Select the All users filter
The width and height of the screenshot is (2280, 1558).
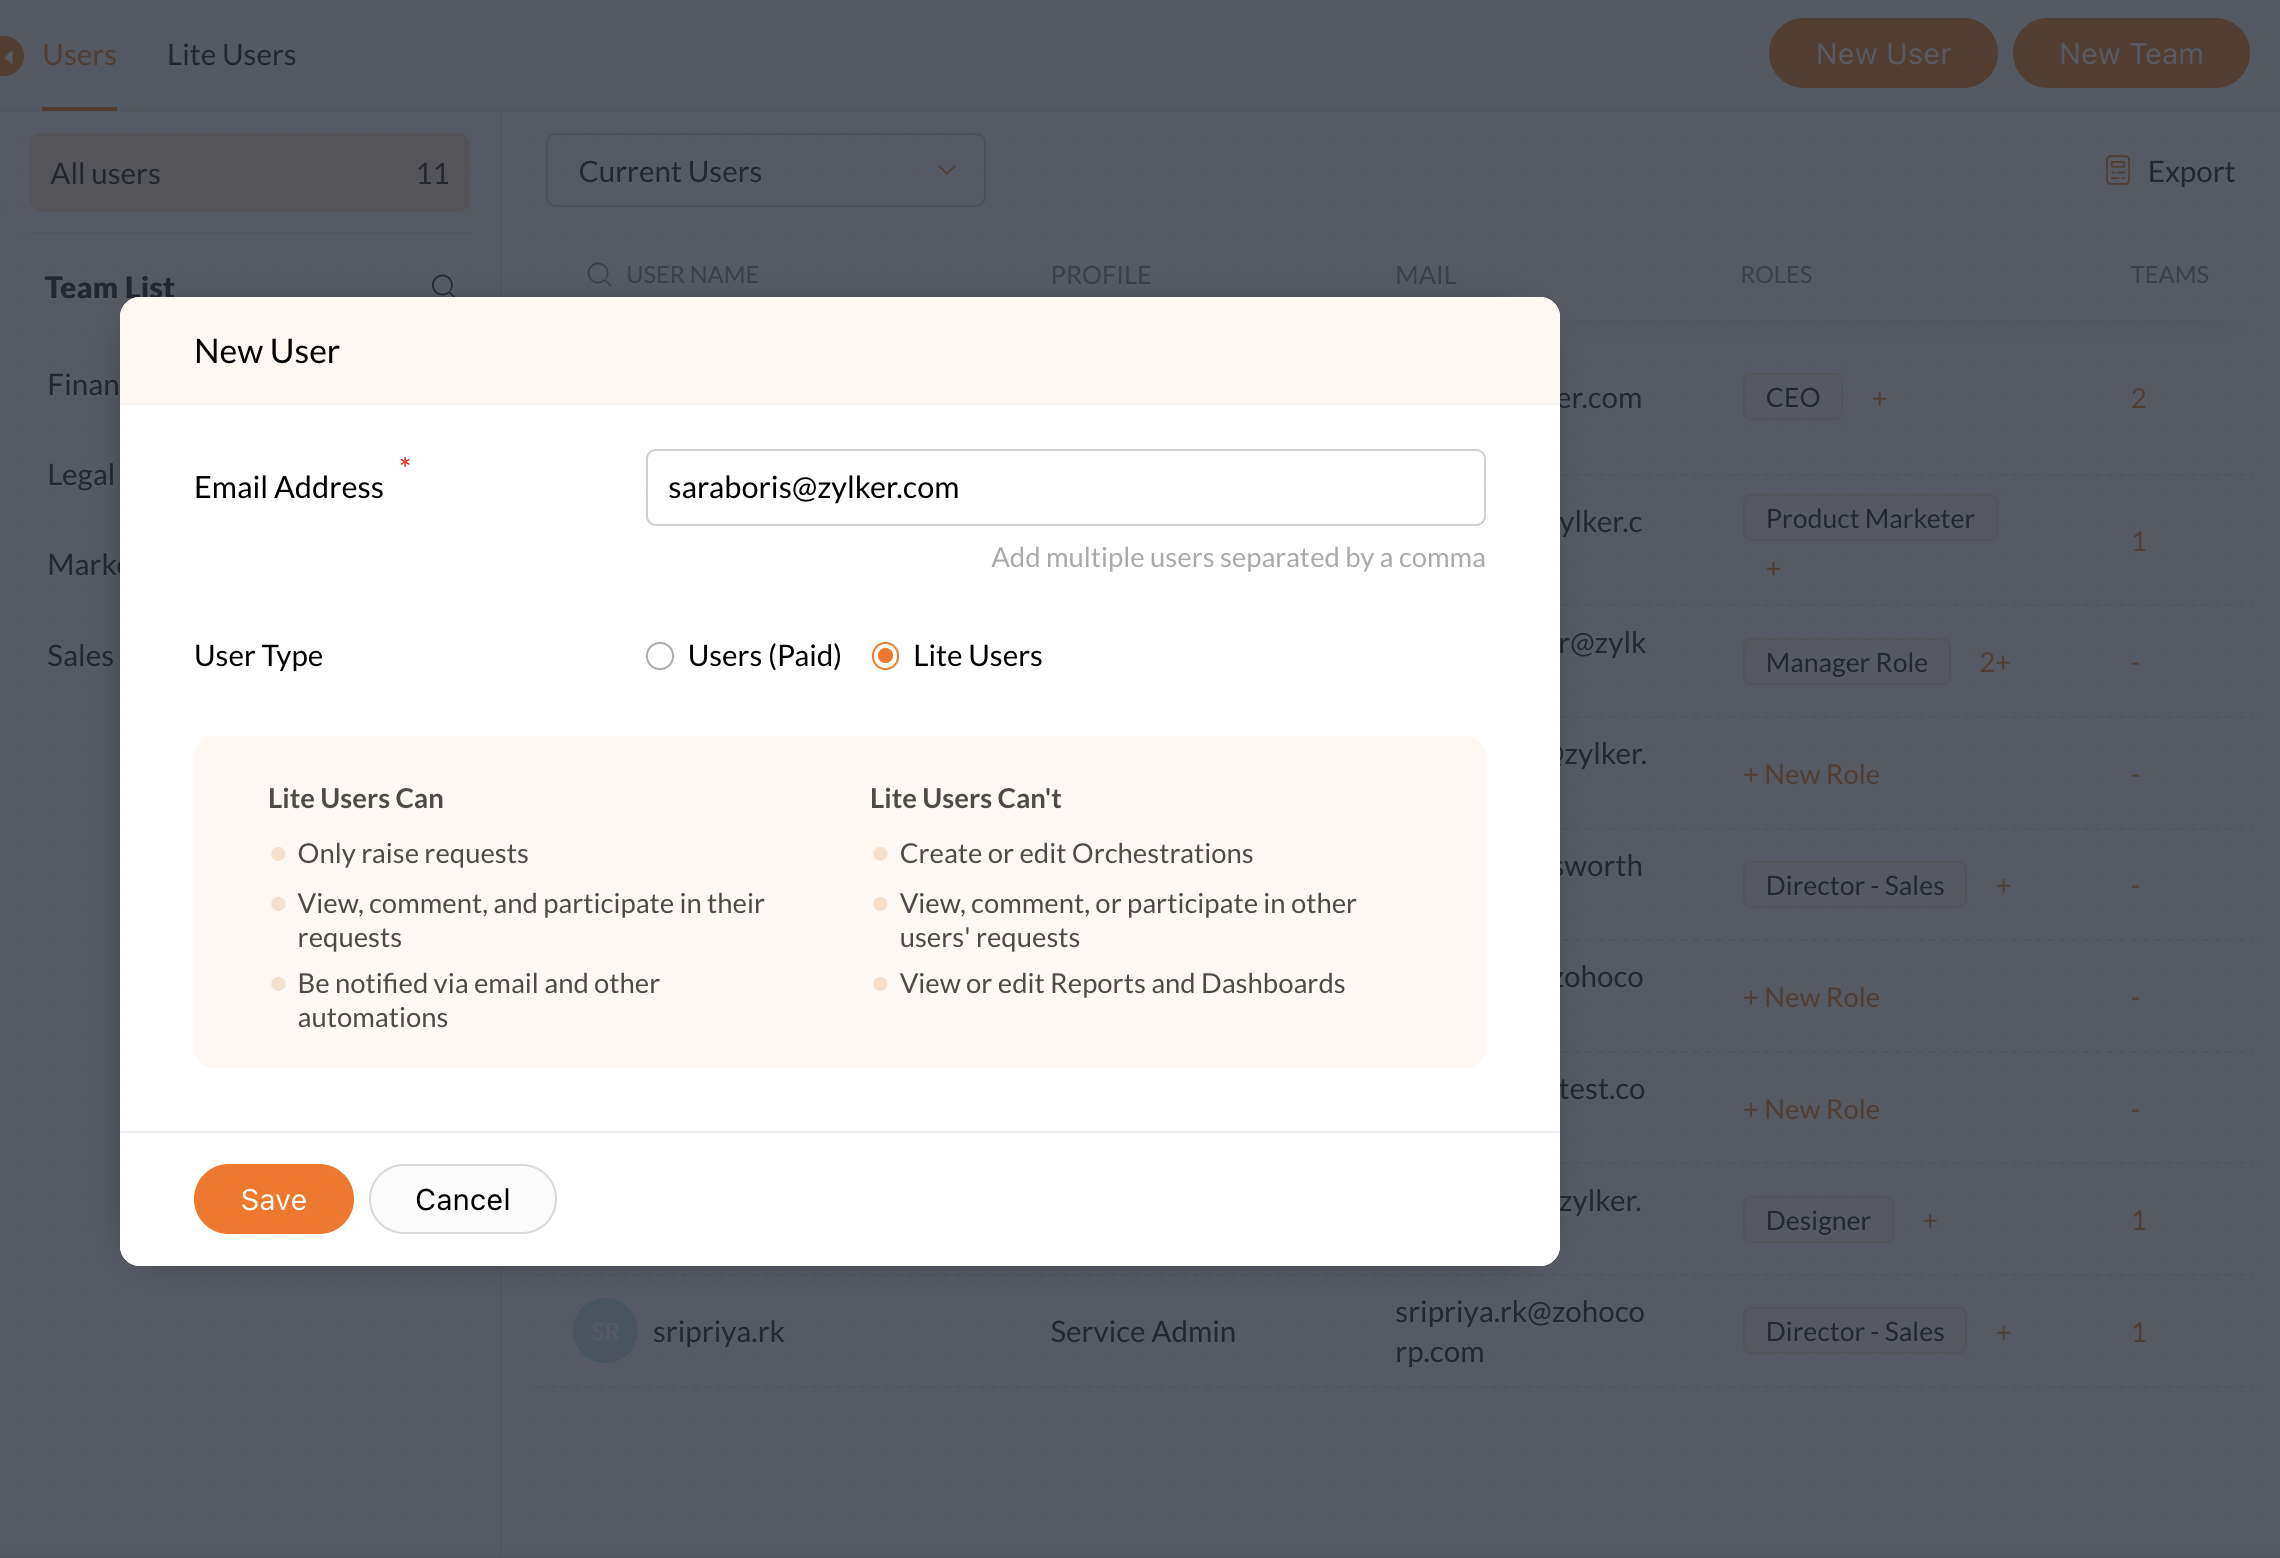click(249, 174)
